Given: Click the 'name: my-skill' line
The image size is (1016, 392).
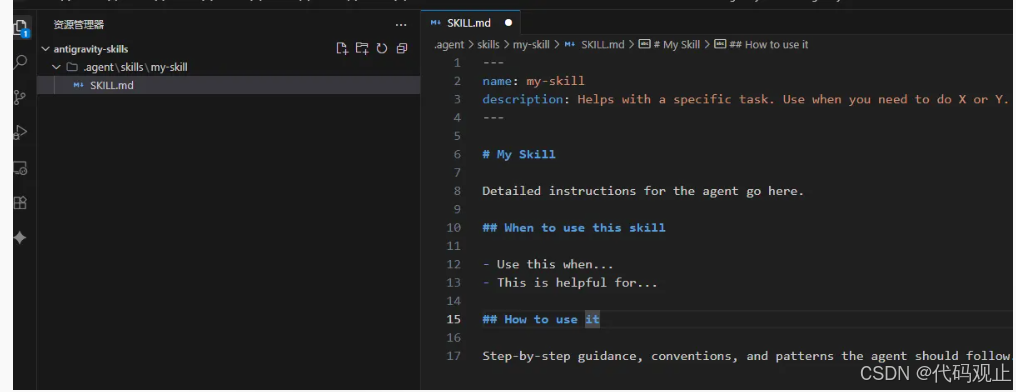Looking at the screenshot, I should 533,81.
